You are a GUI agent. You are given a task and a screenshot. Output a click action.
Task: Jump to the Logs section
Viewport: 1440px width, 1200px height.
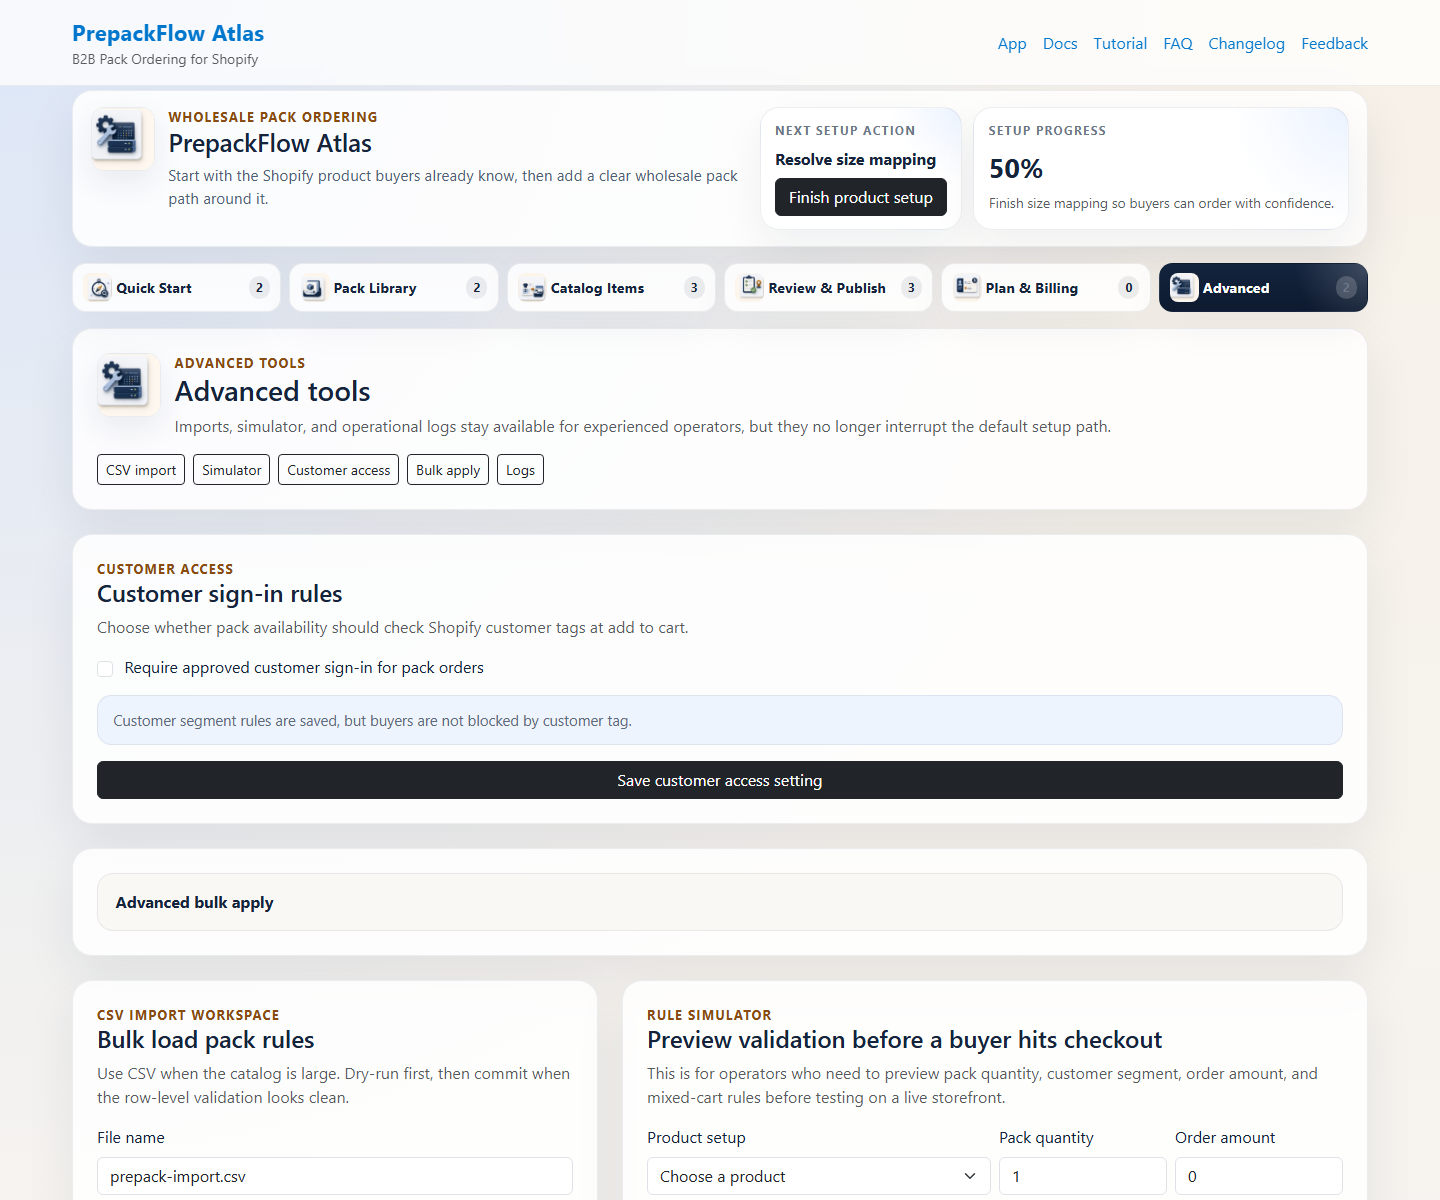520,470
